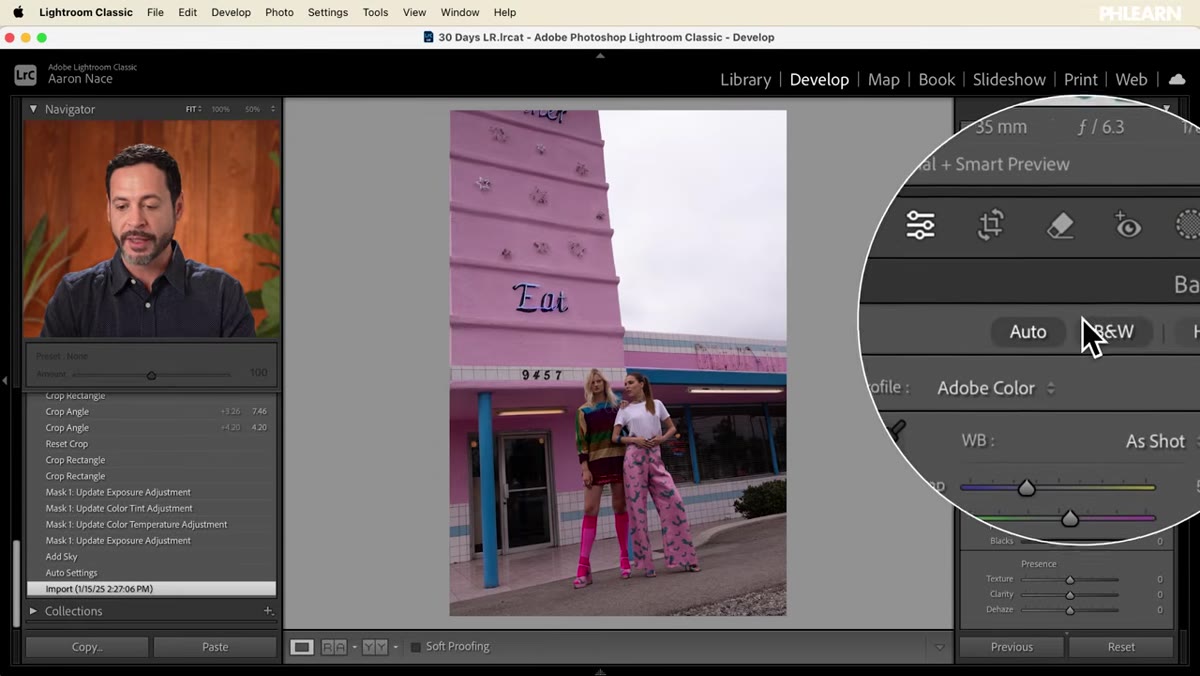1200x676 pixels.
Task: Open the Edit menu
Action: [x=187, y=12]
